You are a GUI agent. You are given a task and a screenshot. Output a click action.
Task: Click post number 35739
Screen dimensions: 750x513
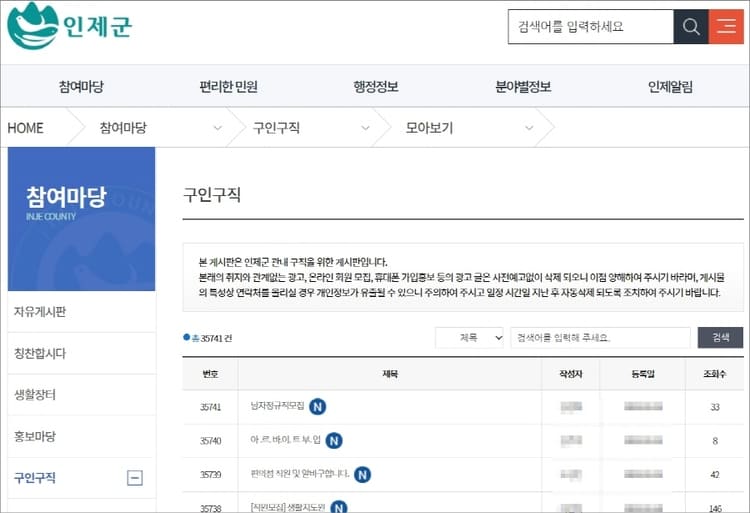pyautogui.click(x=210, y=474)
